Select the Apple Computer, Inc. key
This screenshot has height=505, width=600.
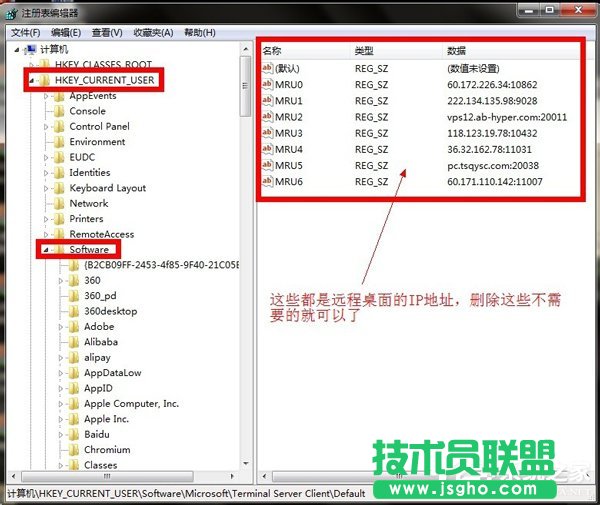click(x=131, y=404)
